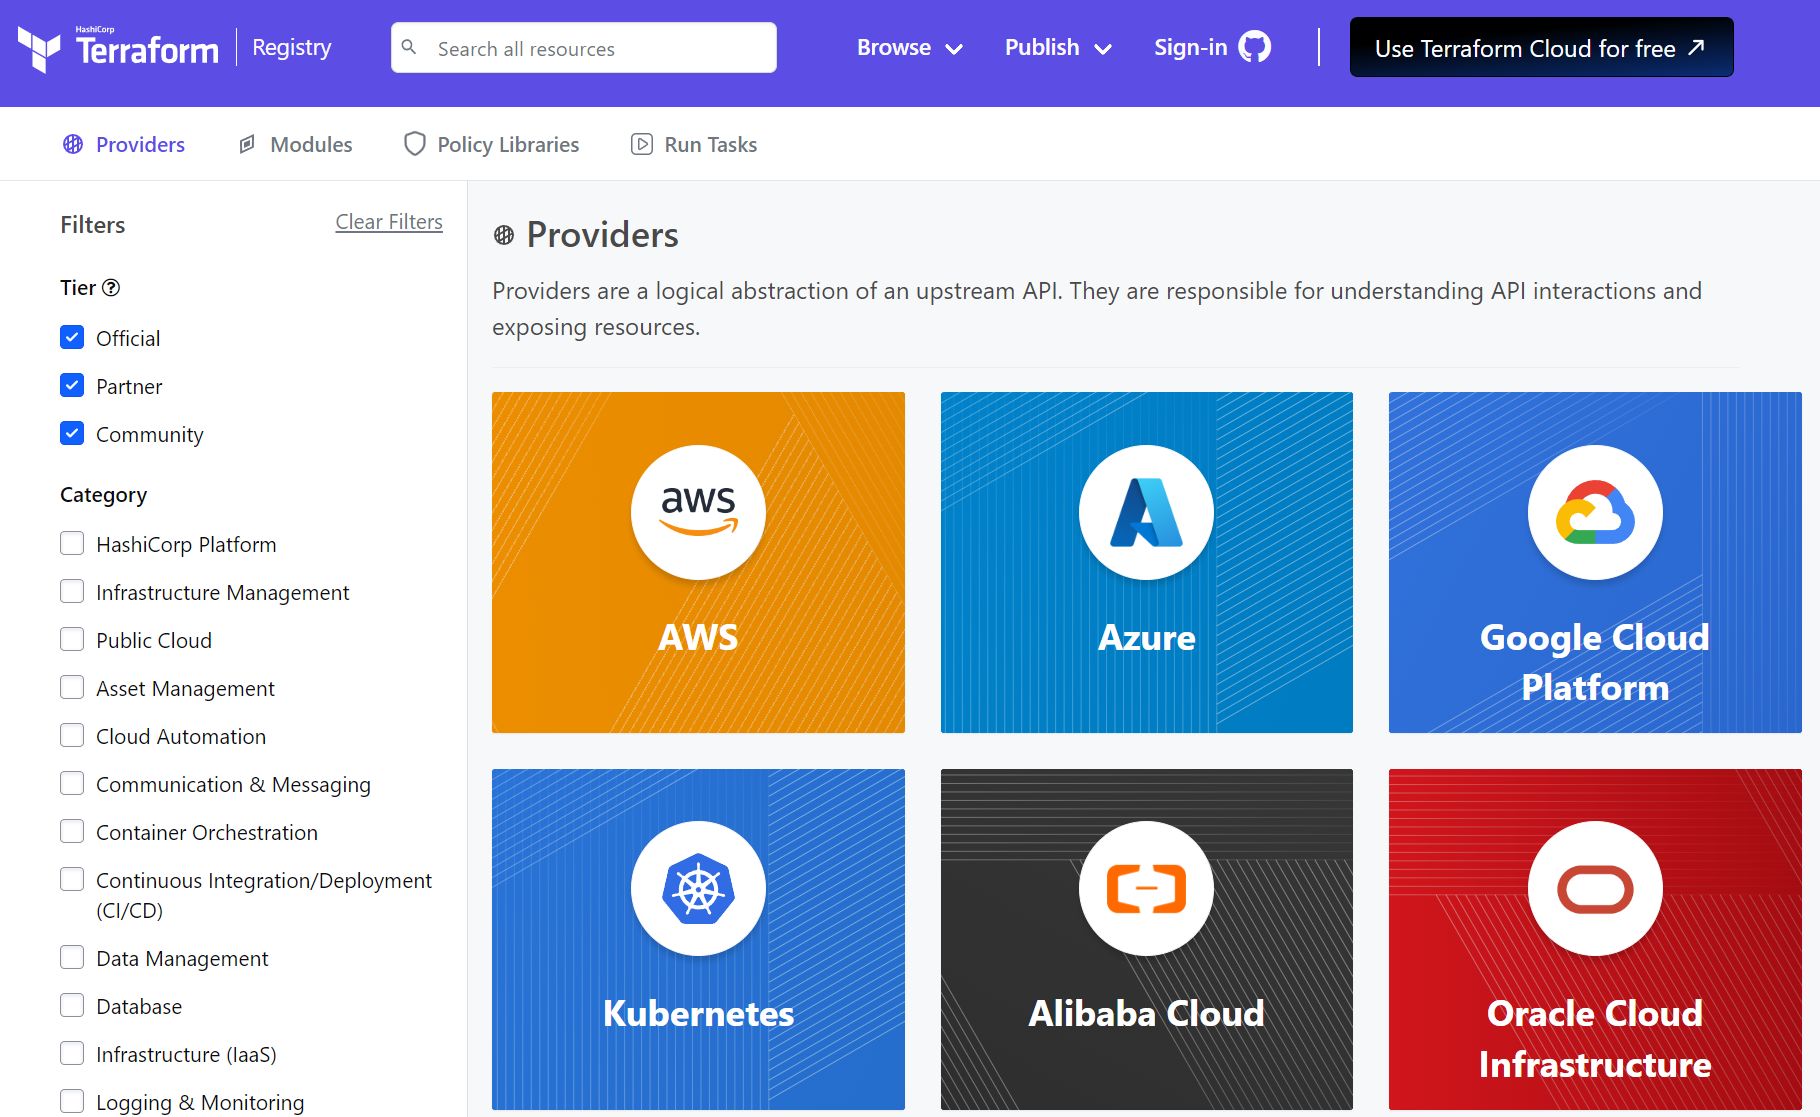Open the Google Cloud Platform card
The image size is (1820, 1117).
[1595, 562]
